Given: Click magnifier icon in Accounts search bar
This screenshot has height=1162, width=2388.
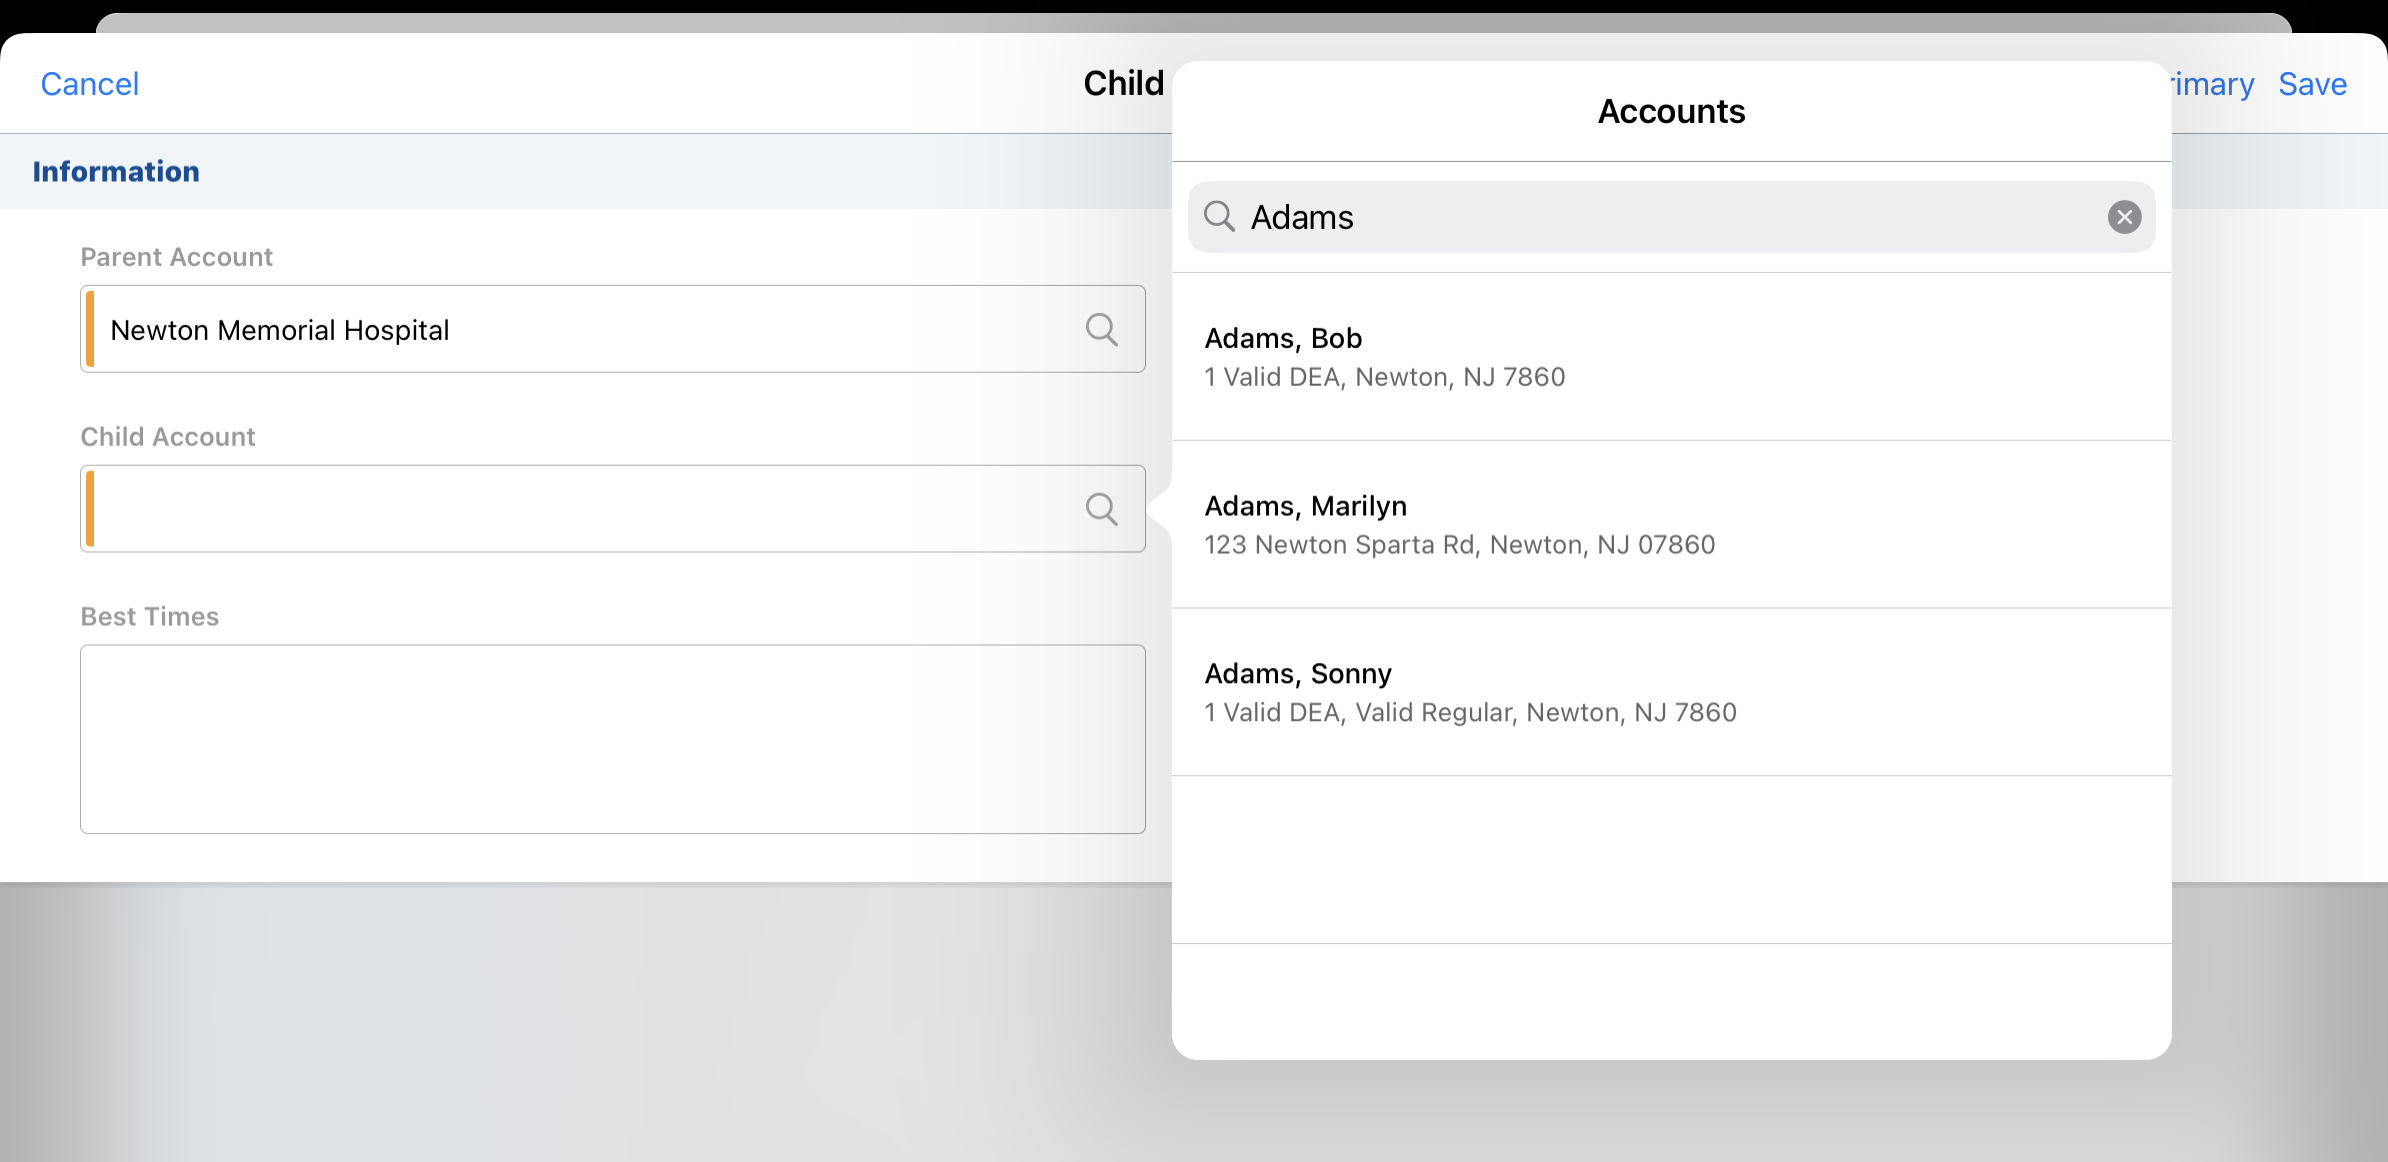Looking at the screenshot, I should (x=1219, y=216).
